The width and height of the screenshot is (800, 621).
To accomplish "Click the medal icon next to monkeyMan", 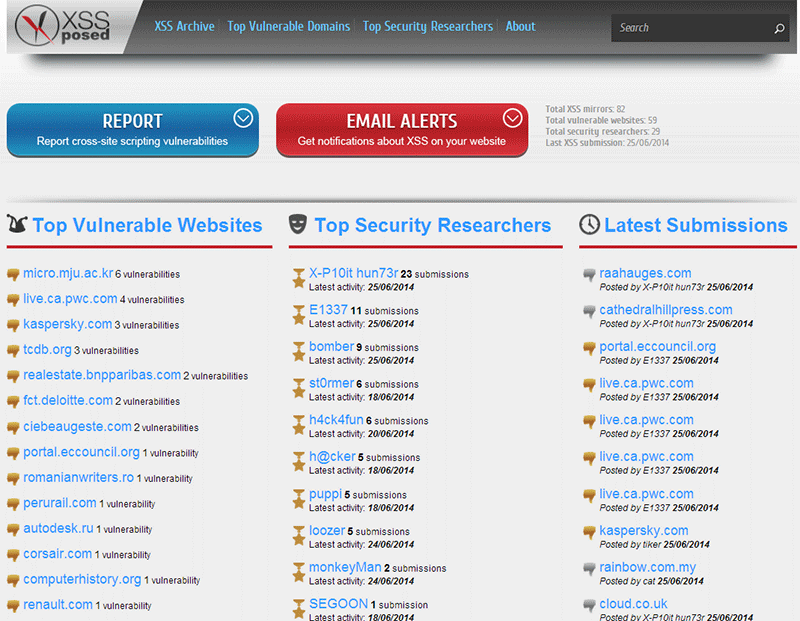I will (x=298, y=573).
